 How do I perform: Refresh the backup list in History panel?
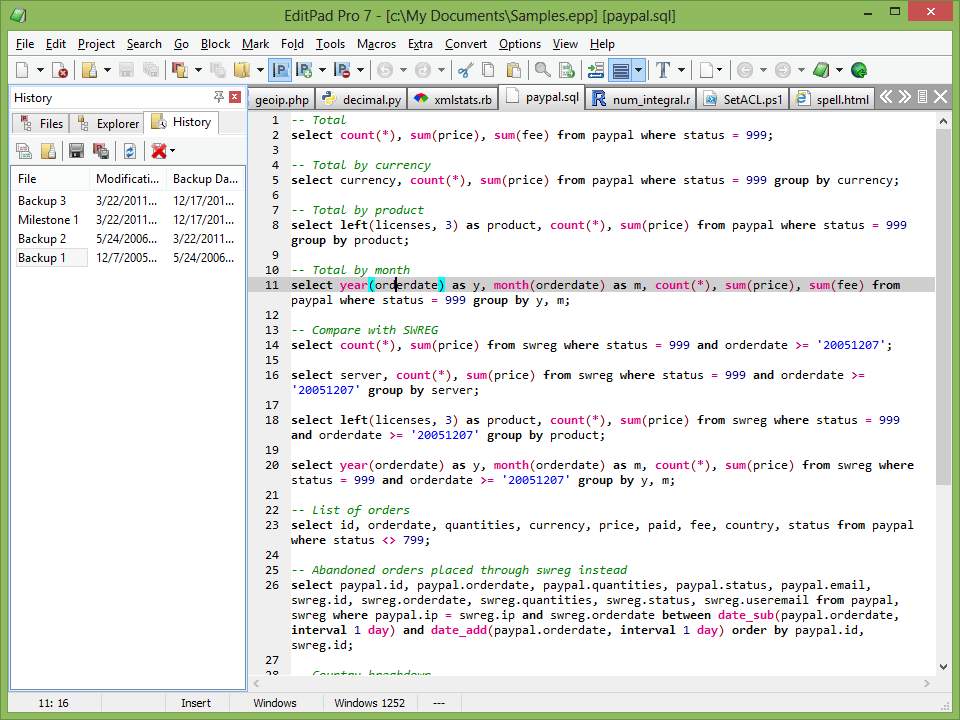pyautogui.click(x=130, y=150)
